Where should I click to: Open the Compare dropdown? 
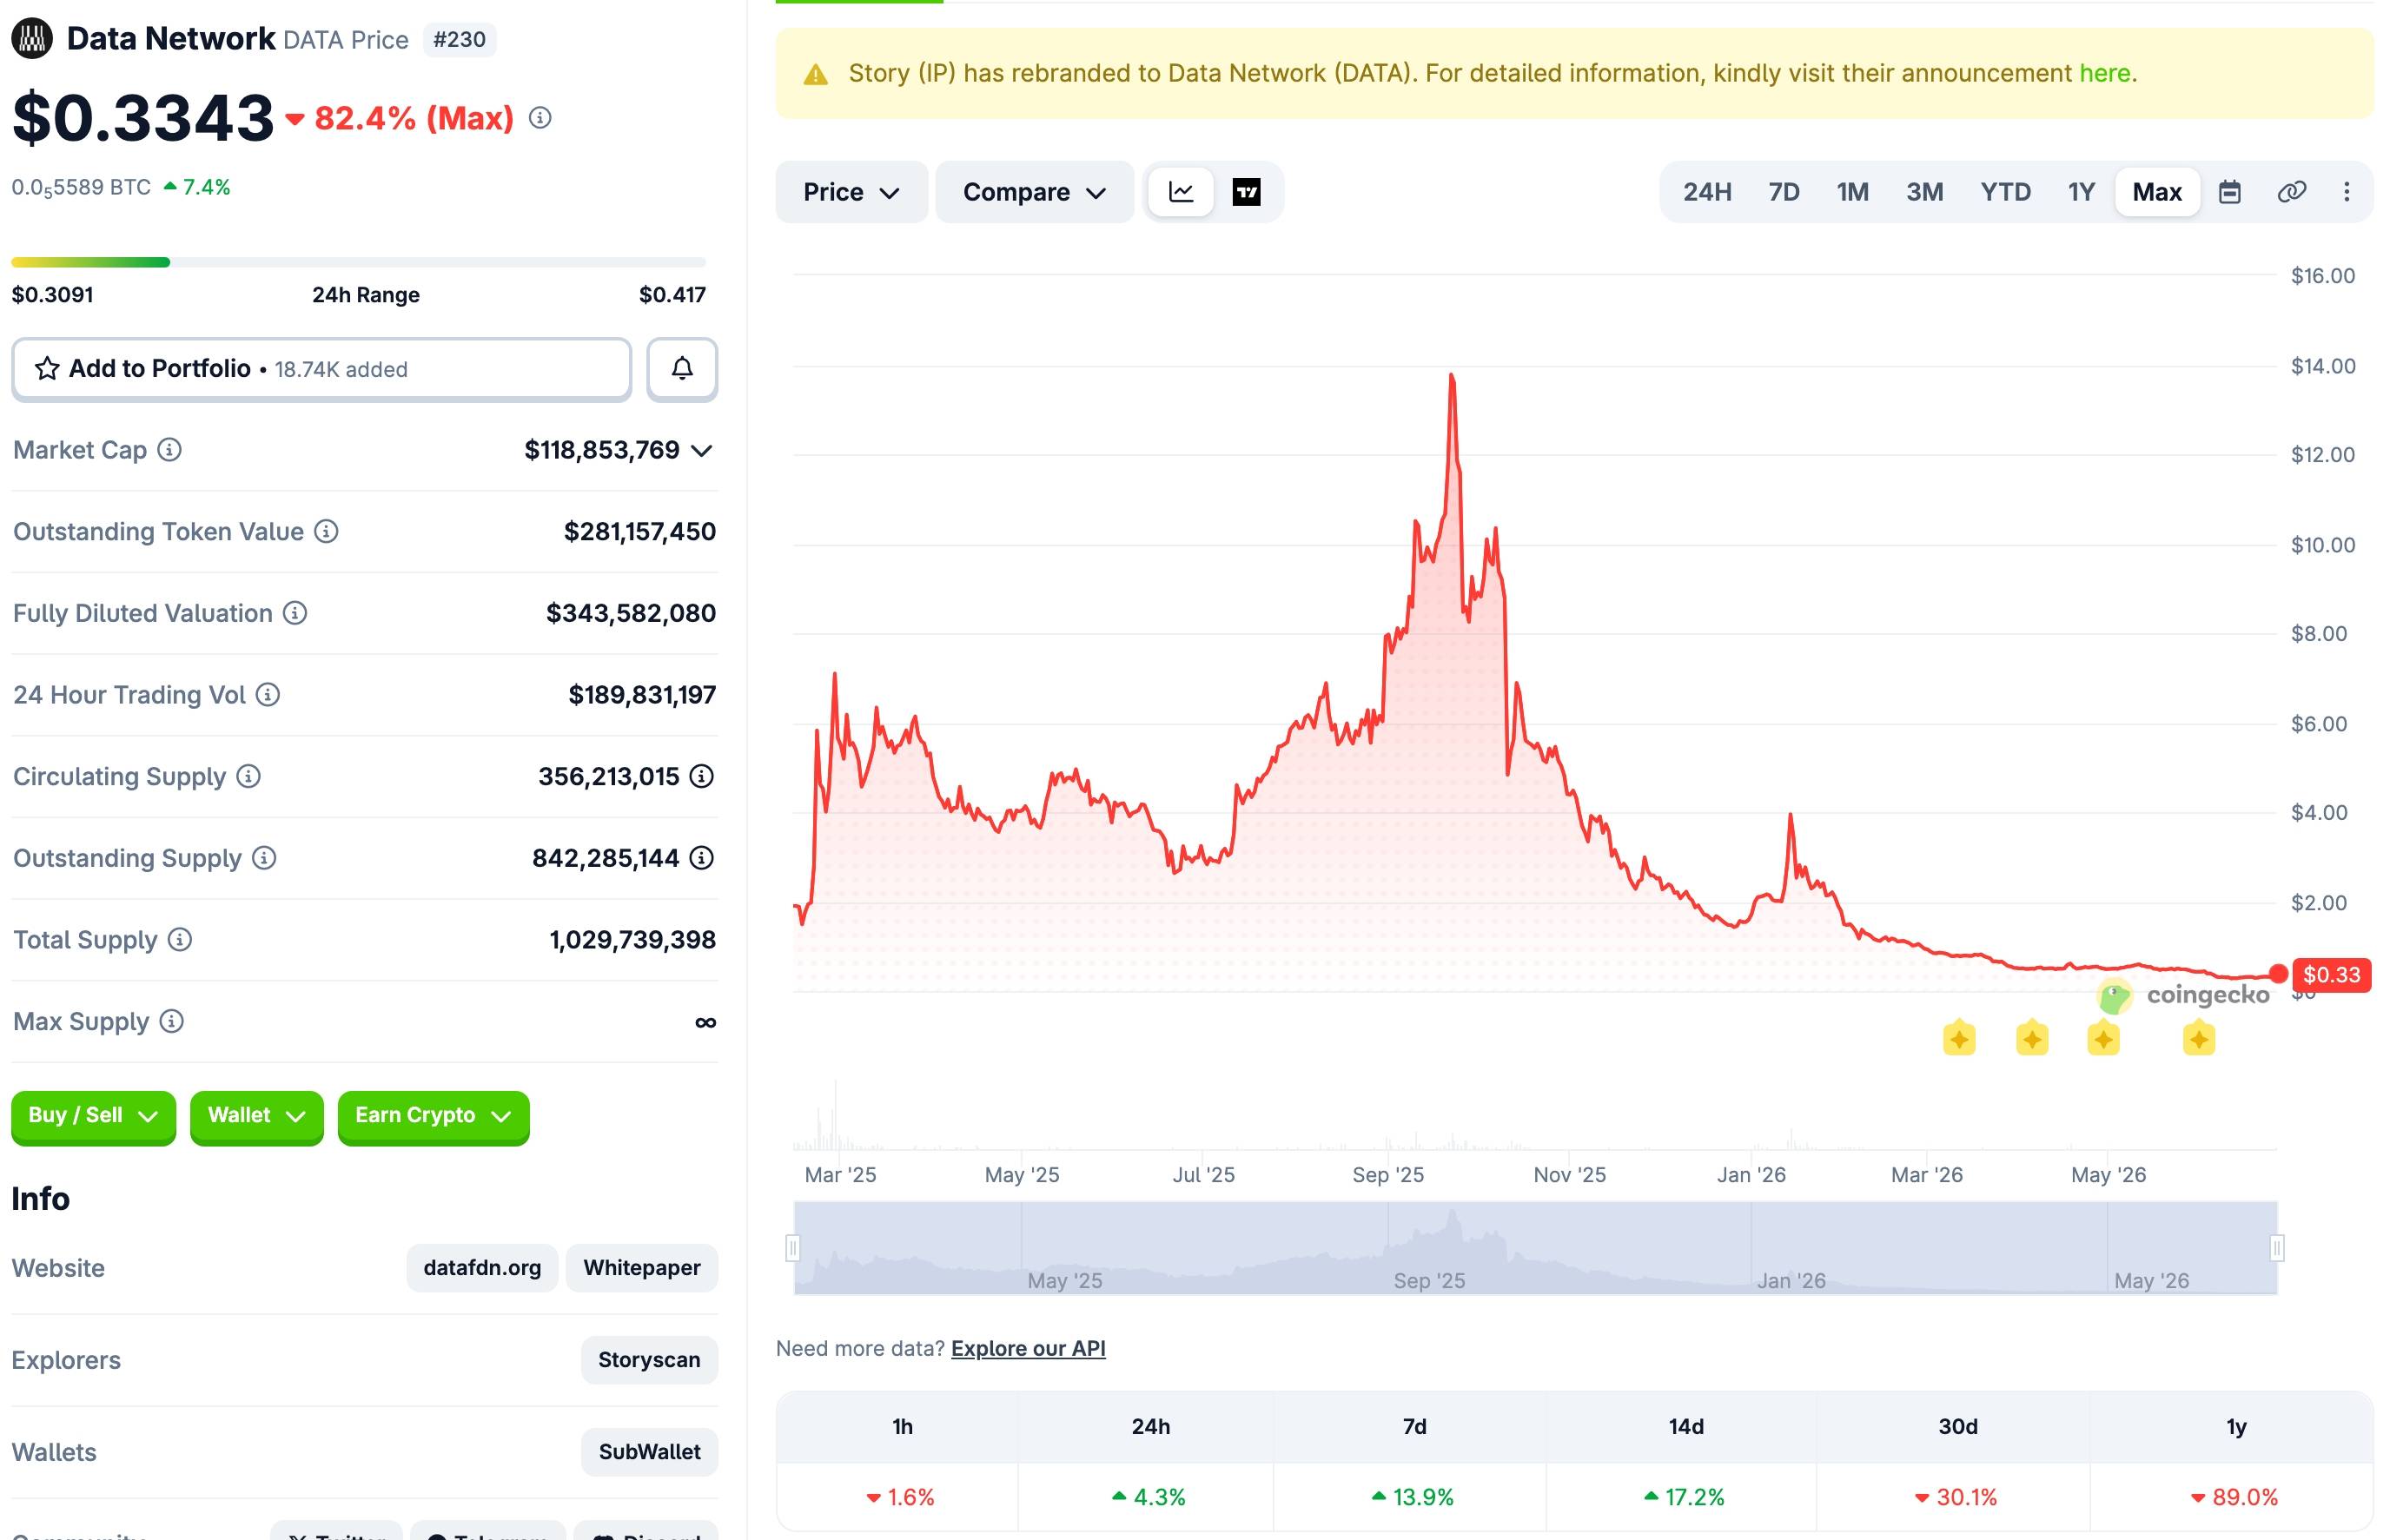[1034, 192]
